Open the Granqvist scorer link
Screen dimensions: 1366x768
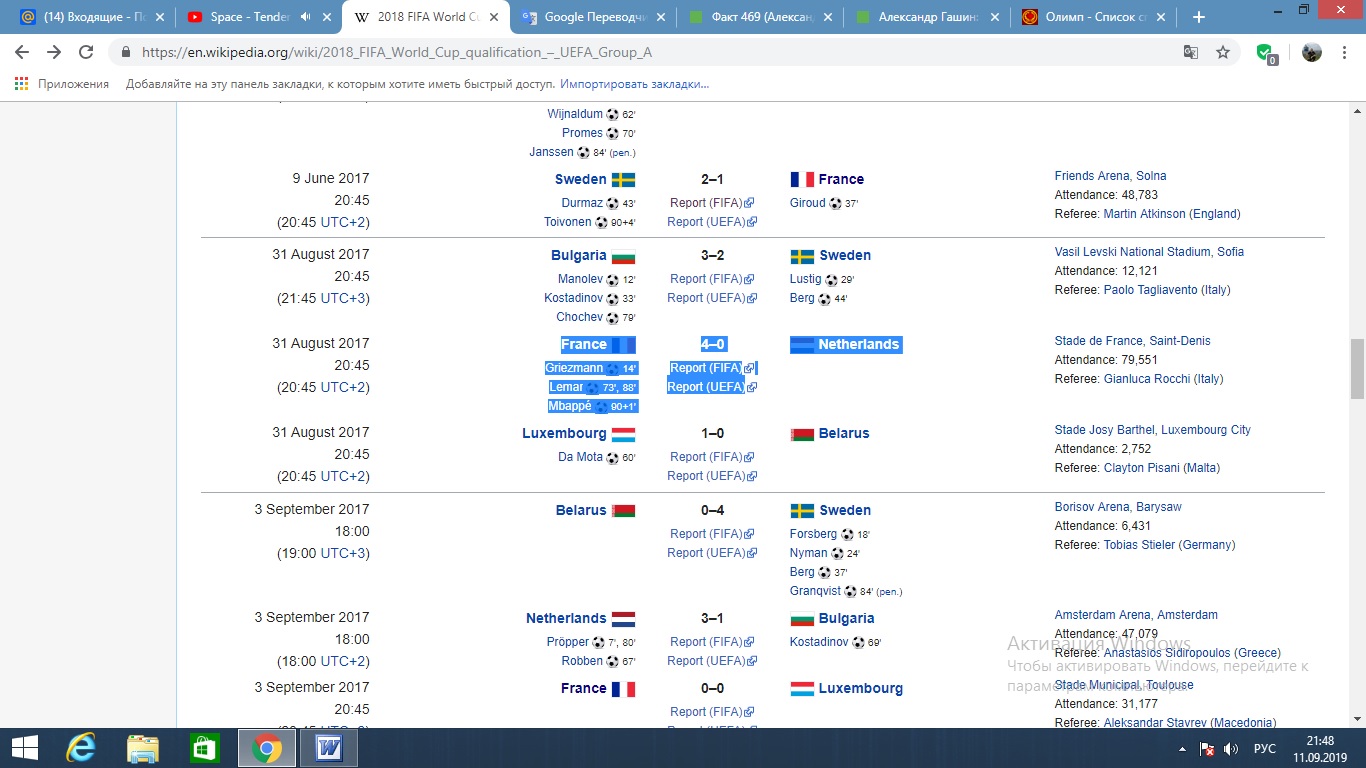[816, 591]
